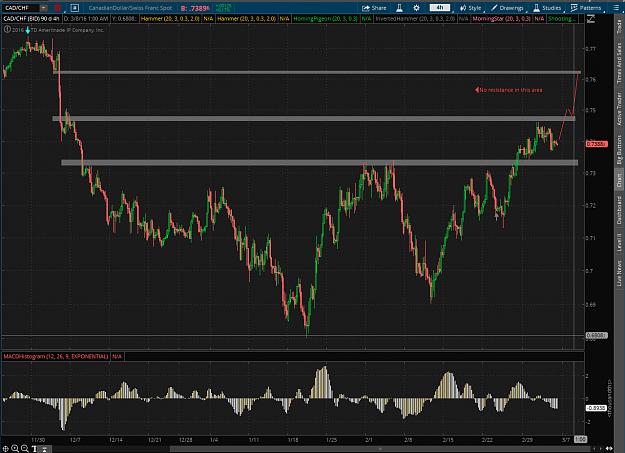Open the 4h timeframe selector
The width and height of the screenshot is (625, 453).
(440, 8)
